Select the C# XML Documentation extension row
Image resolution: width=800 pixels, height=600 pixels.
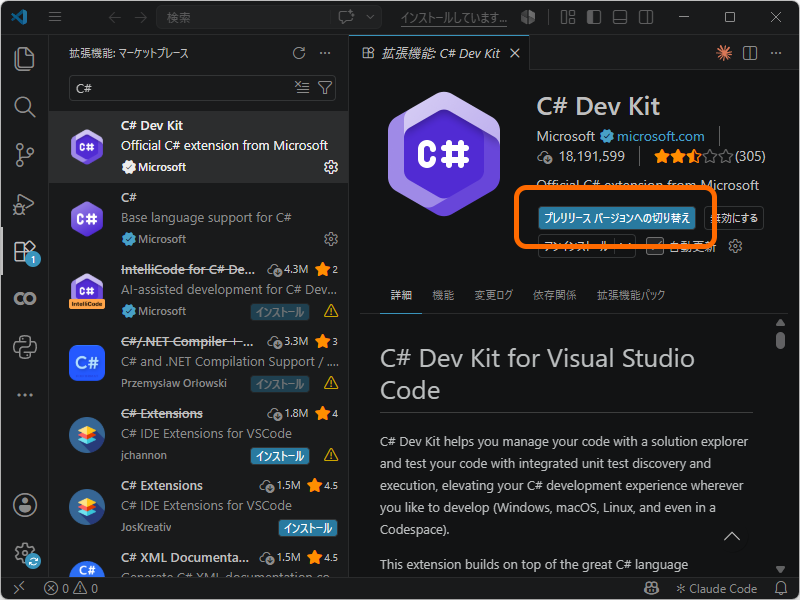tap(198, 563)
